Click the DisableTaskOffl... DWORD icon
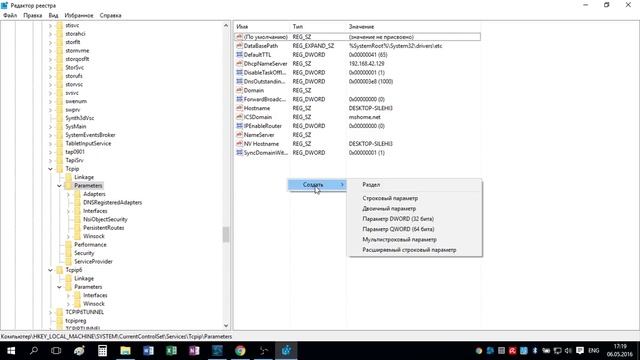 240,73
